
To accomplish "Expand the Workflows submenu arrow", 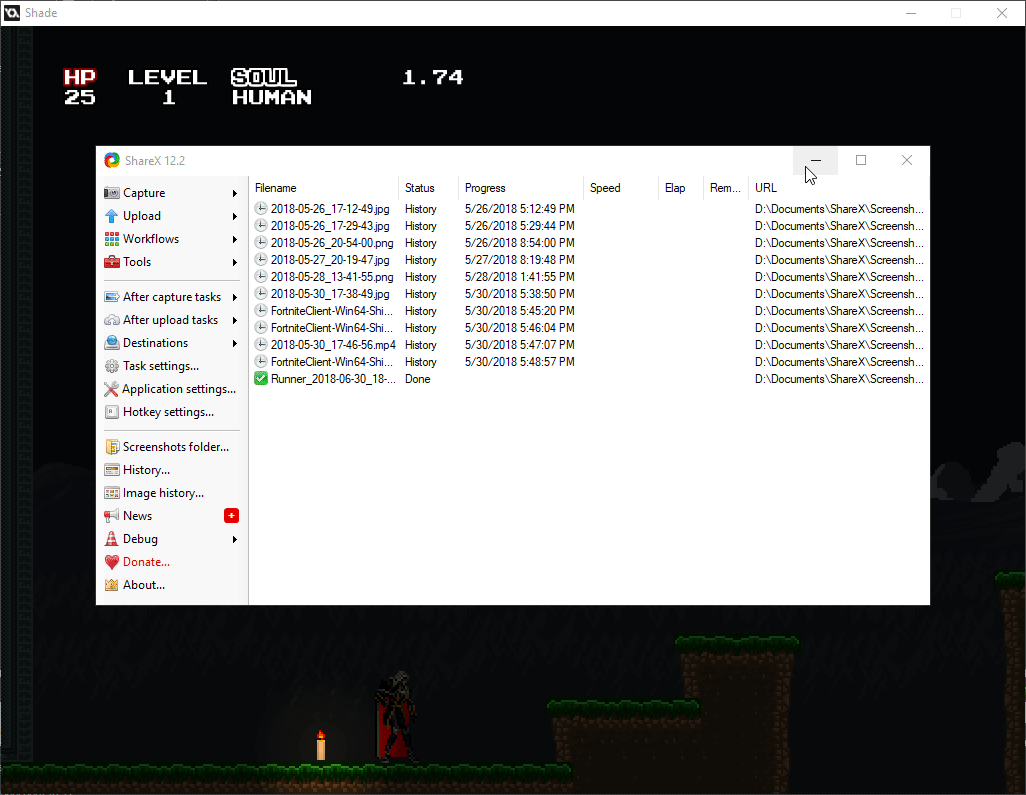I will [x=234, y=239].
